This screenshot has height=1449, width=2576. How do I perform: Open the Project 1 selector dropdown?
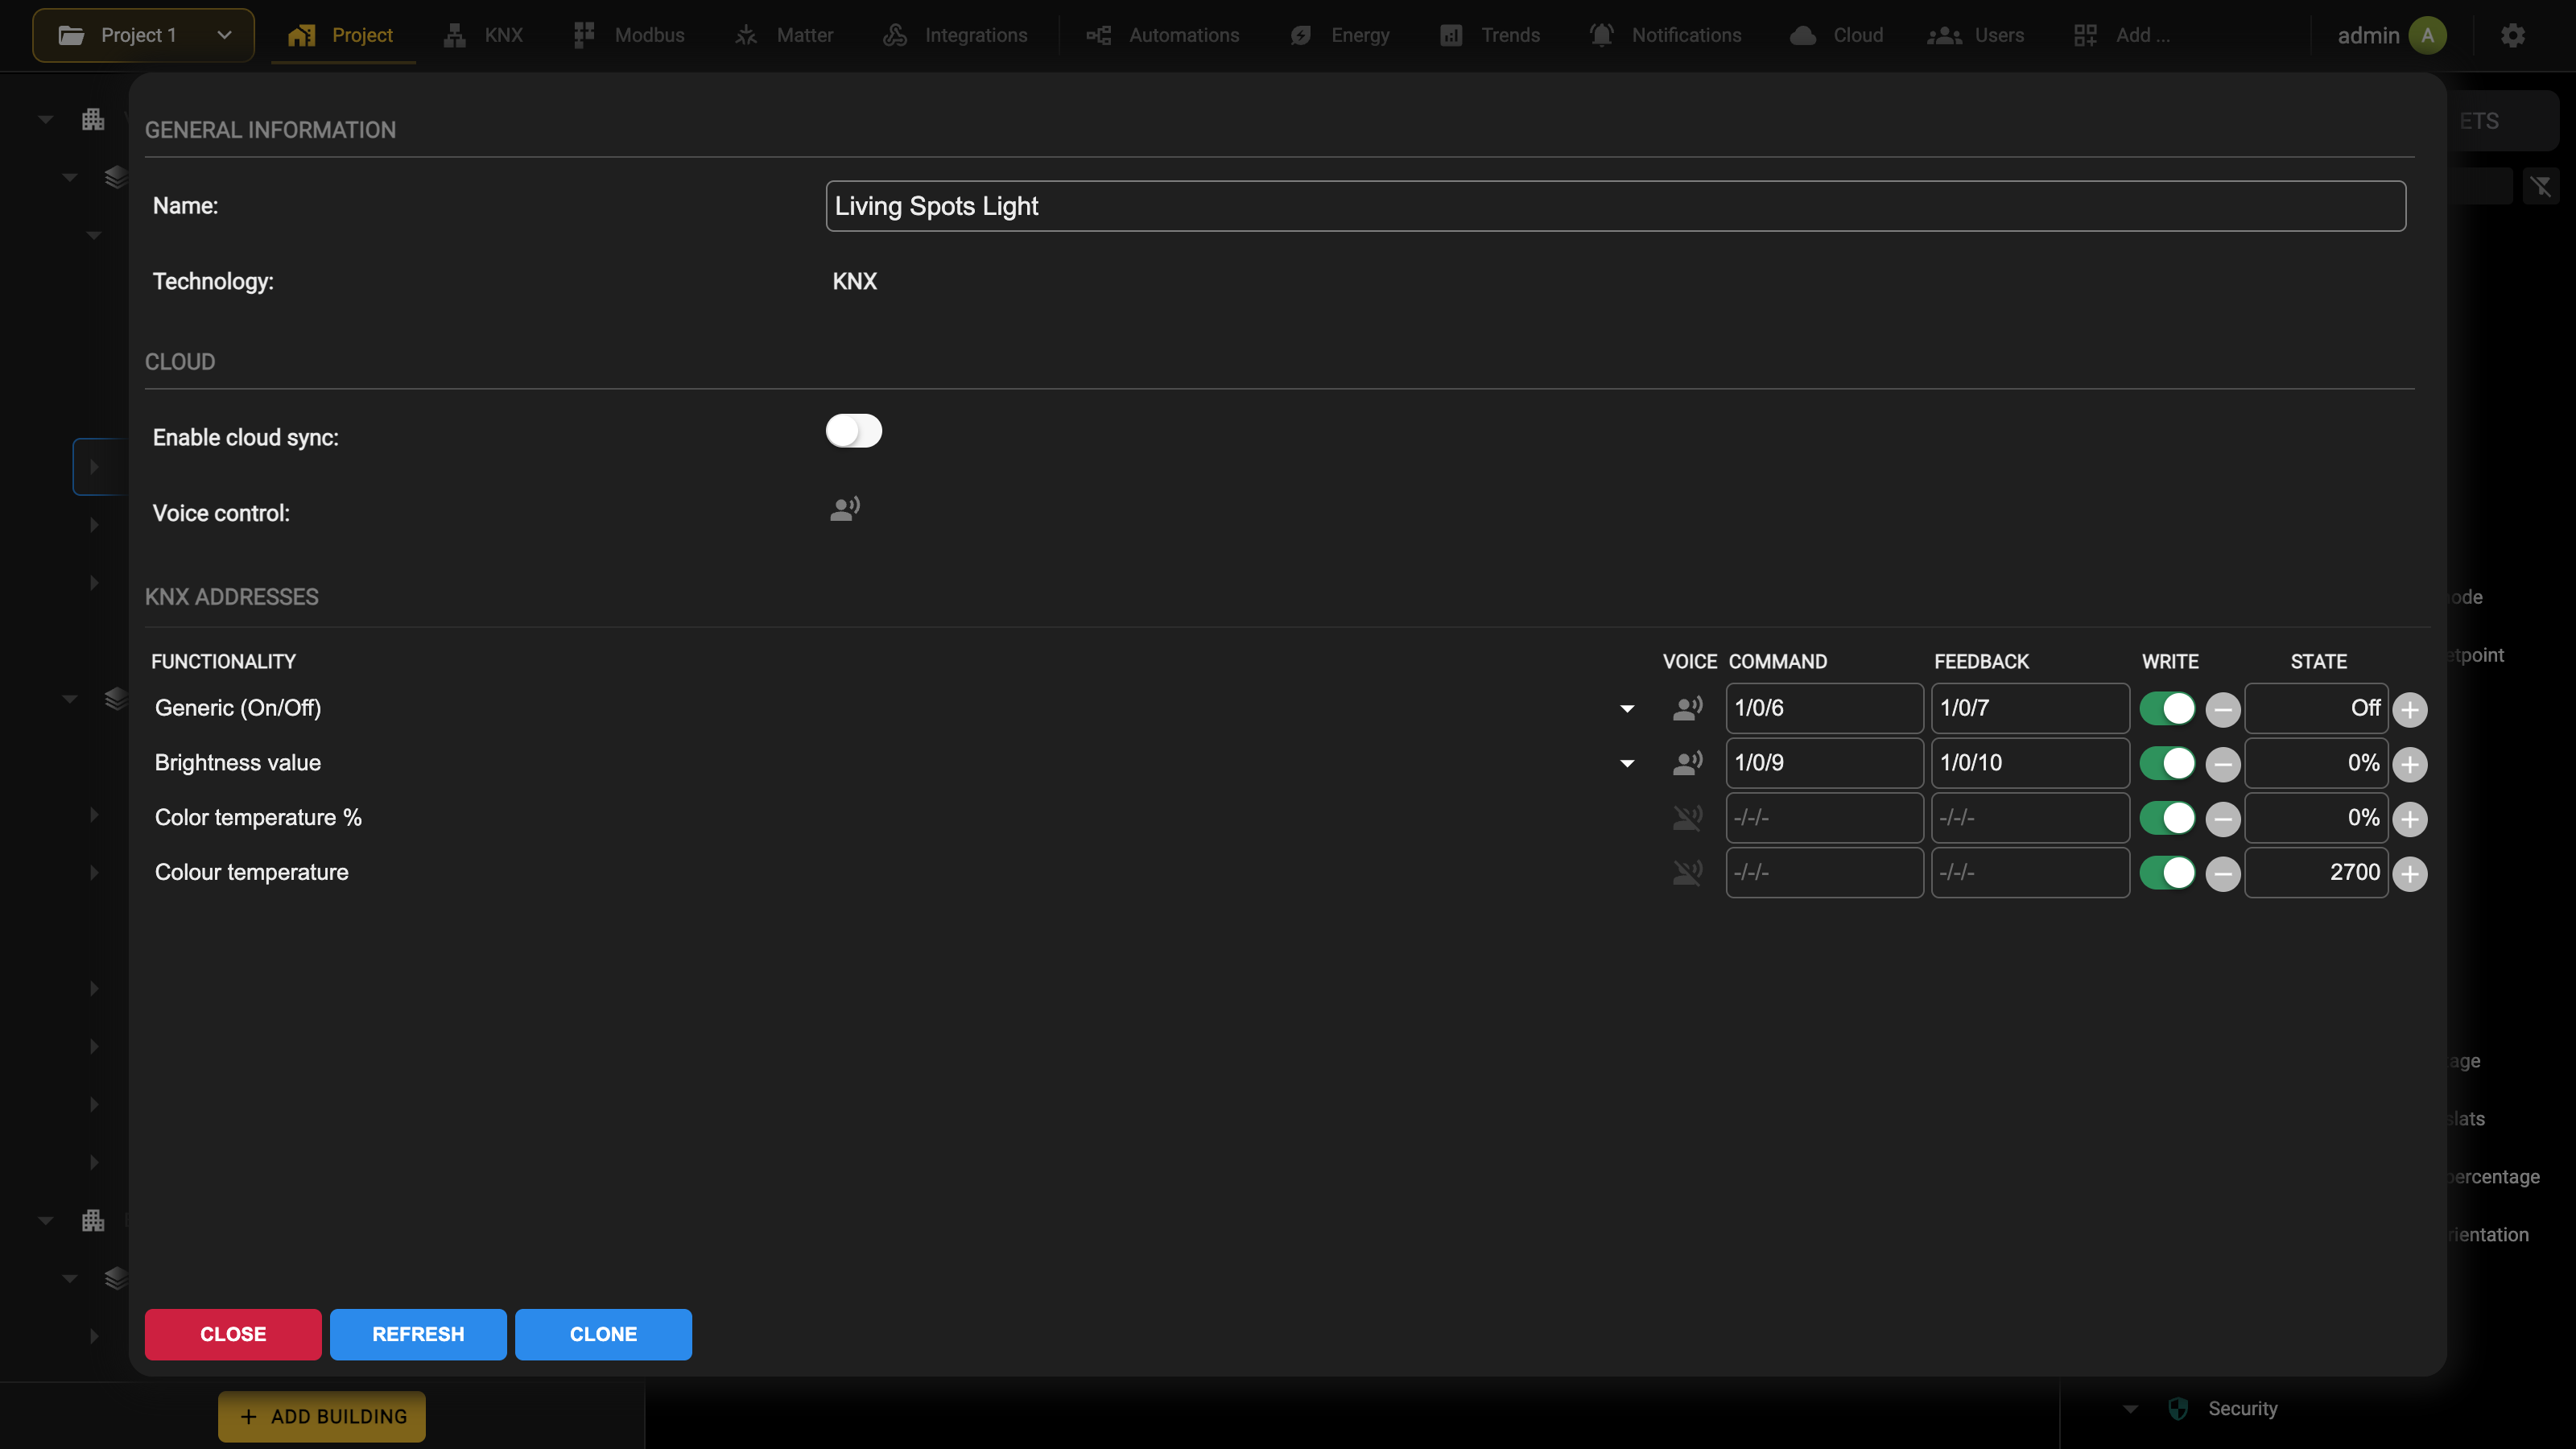[143, 35]
